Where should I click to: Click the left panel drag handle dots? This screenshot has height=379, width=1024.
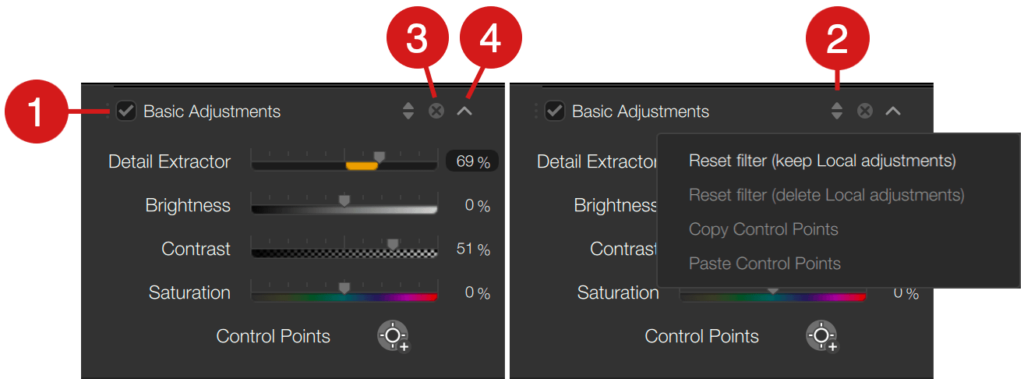108,112
